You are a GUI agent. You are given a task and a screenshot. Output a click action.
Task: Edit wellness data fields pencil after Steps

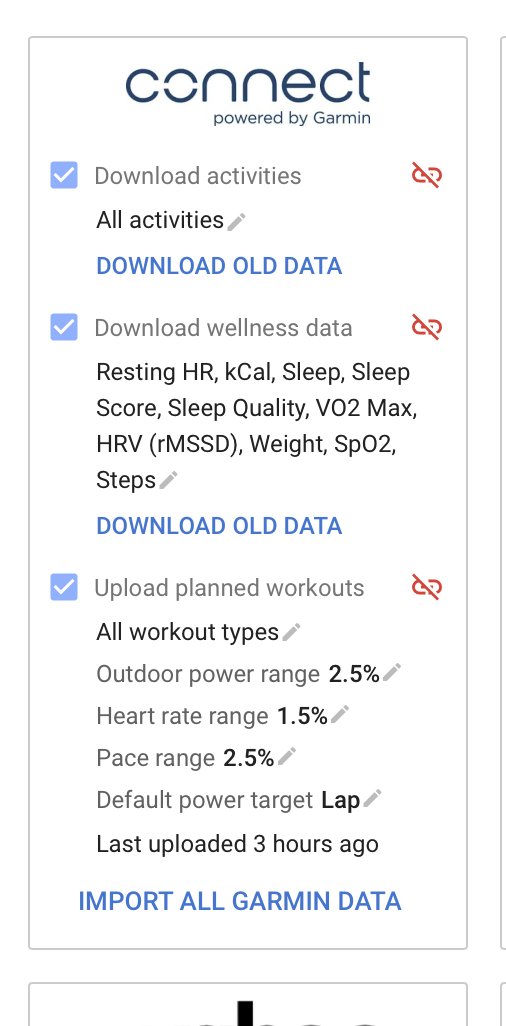168,480
